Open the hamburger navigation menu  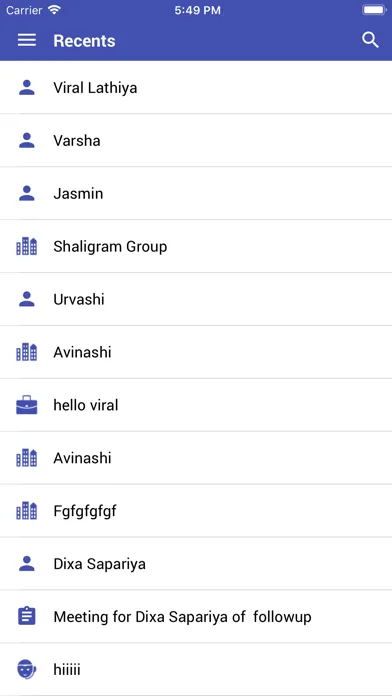pos(27,40)
